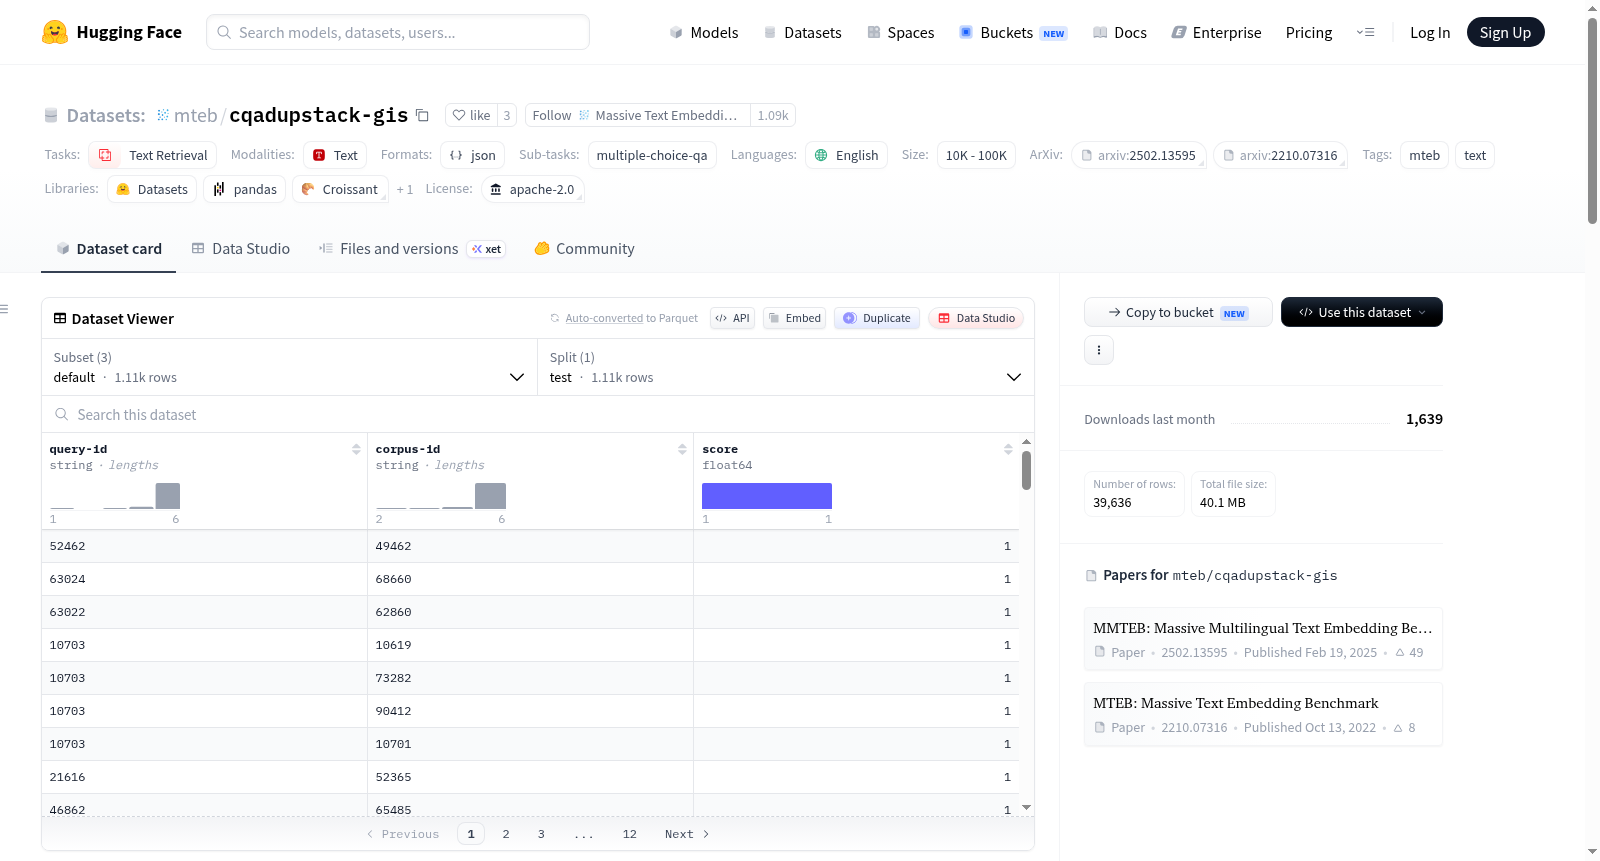
Task: Click the Duplicate button
Action: coord(877,318)
